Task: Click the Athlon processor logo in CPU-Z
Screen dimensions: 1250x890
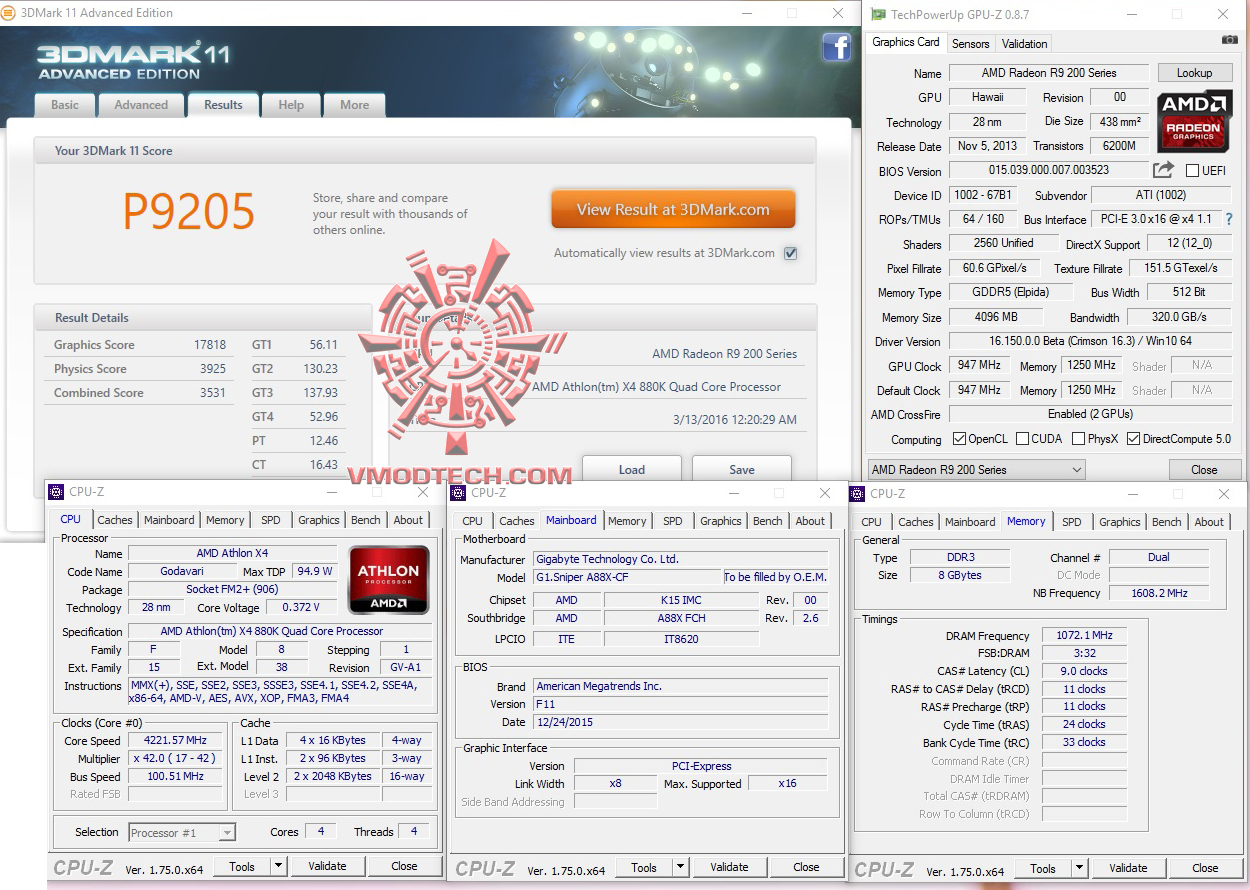Action: 389,580
